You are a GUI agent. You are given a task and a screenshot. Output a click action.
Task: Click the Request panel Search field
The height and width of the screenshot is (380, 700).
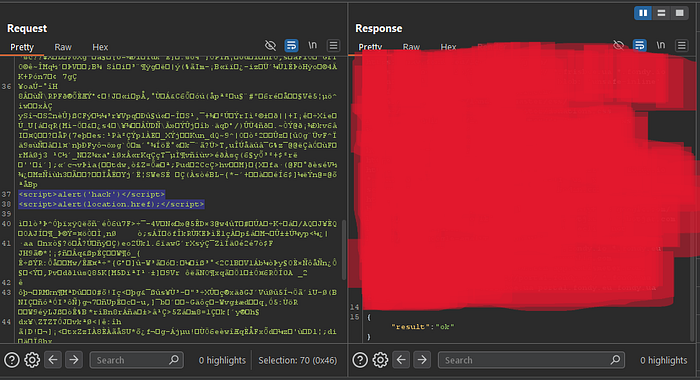[x=137, y=360]
